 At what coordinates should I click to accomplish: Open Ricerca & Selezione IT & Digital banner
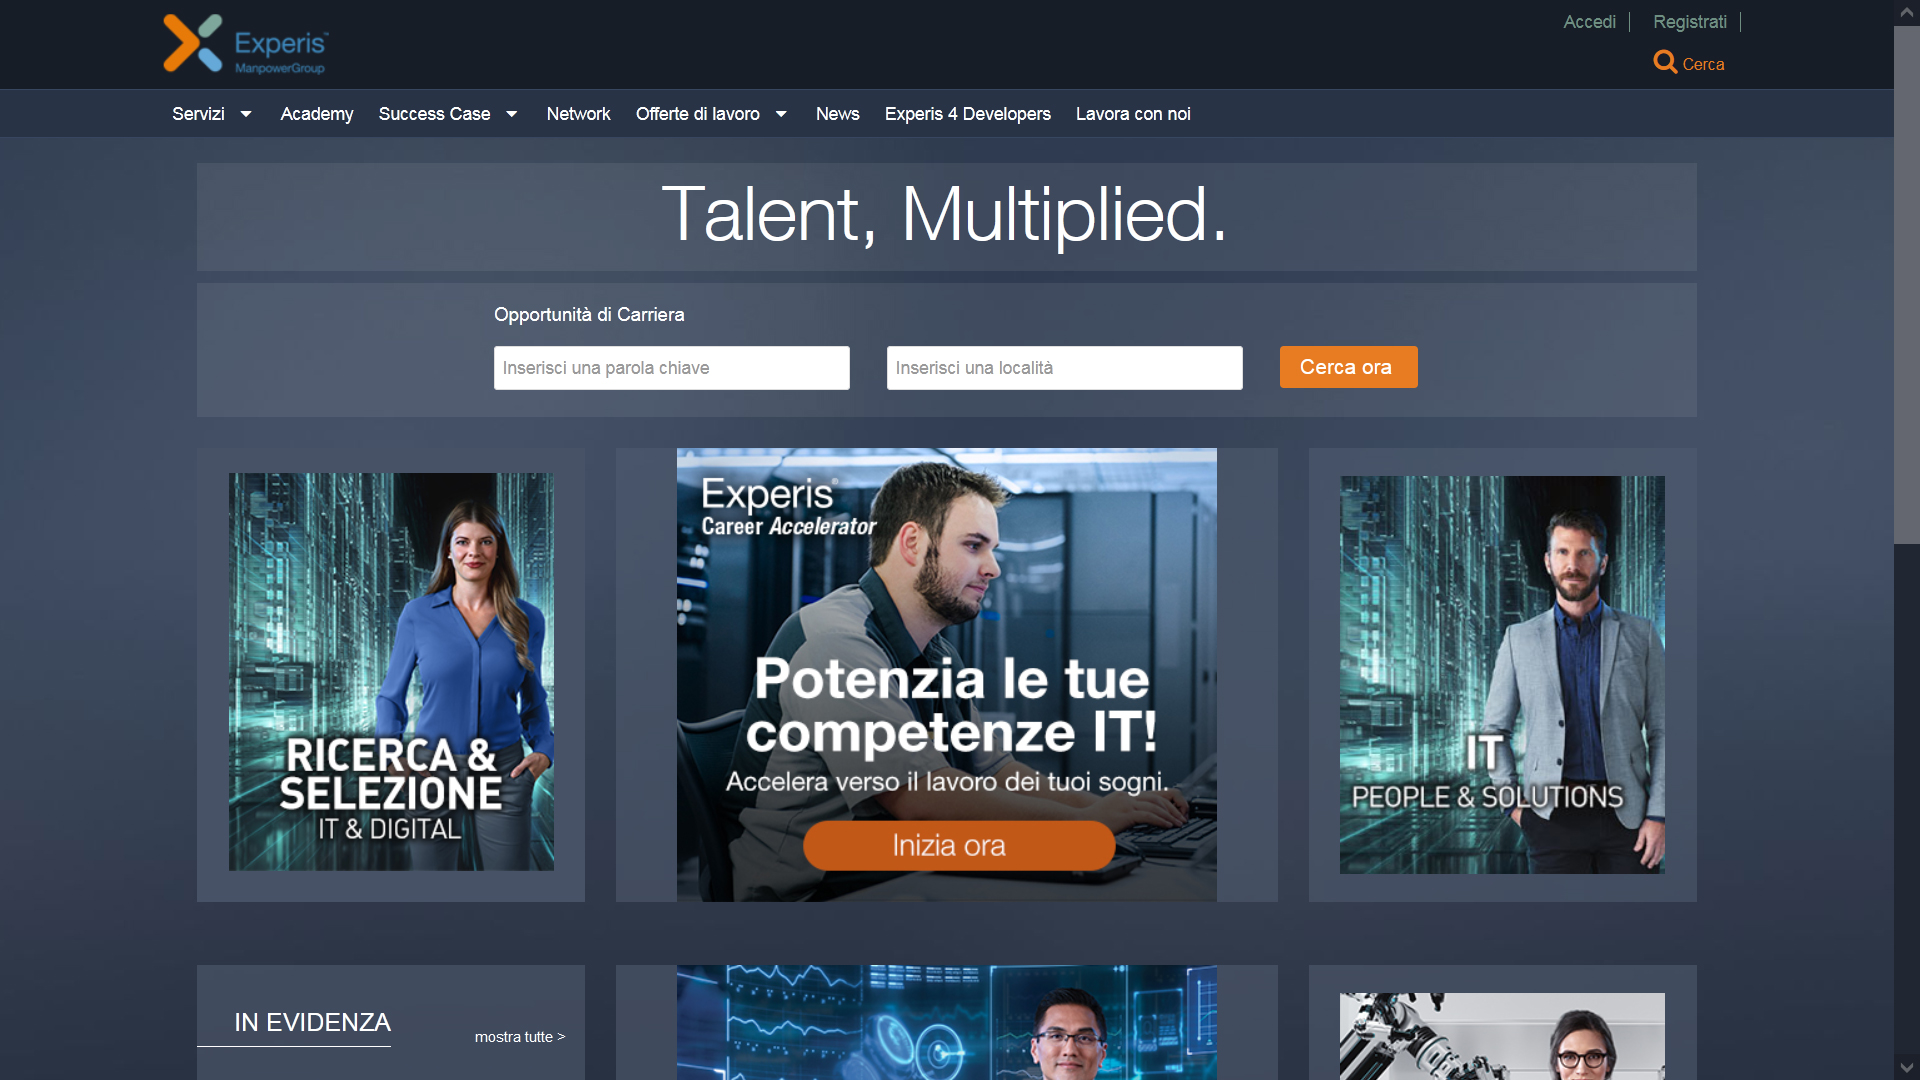pyautogui.click(x=391, y=671)
